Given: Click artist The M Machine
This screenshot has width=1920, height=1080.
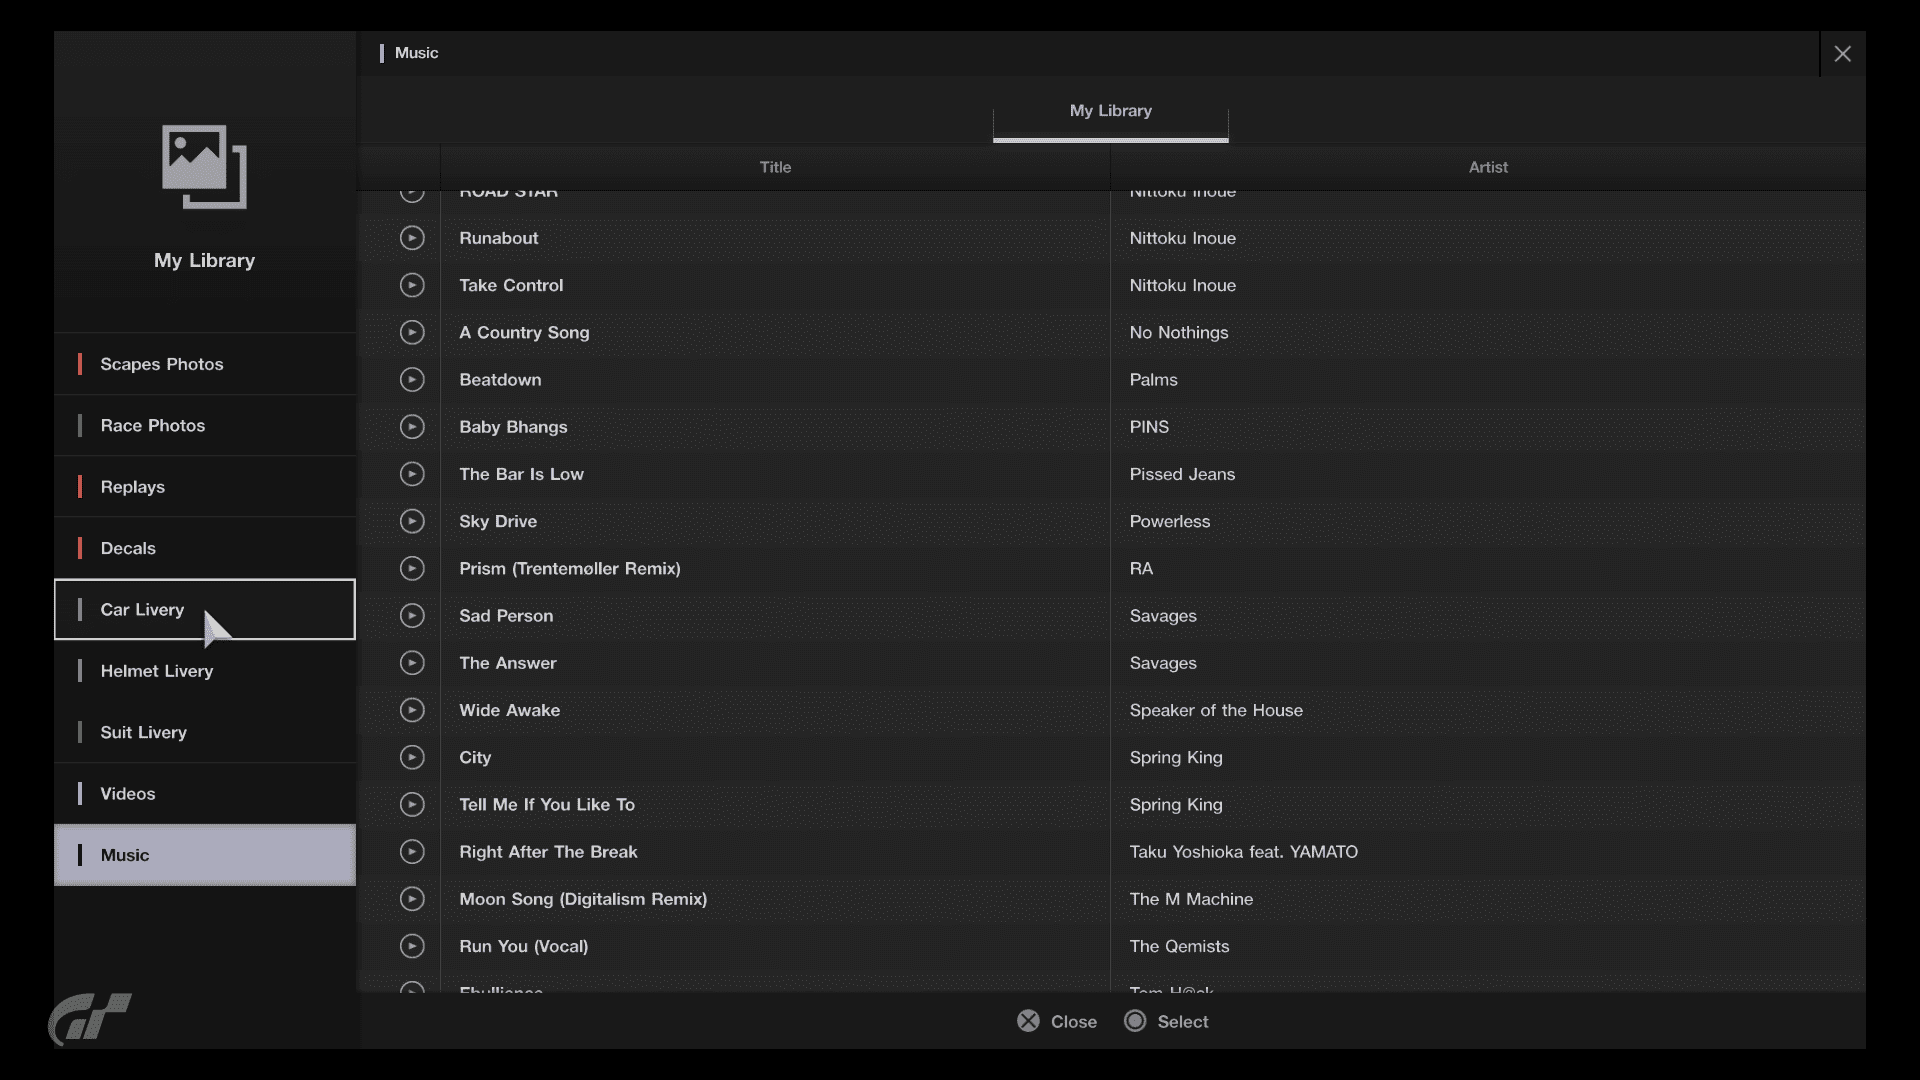Looking at the screenshot, I should tap(1191, 899).
